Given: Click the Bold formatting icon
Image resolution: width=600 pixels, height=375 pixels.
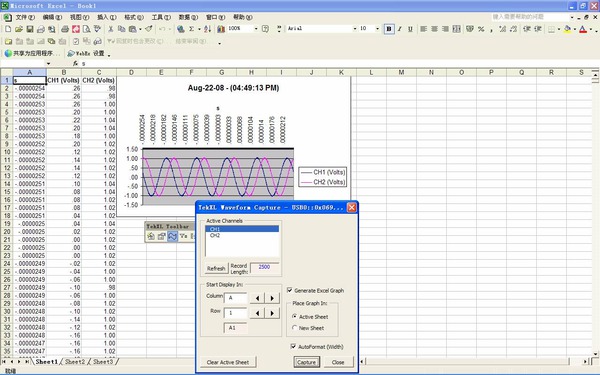Looking at the screenshot, I should coord(389,29).
